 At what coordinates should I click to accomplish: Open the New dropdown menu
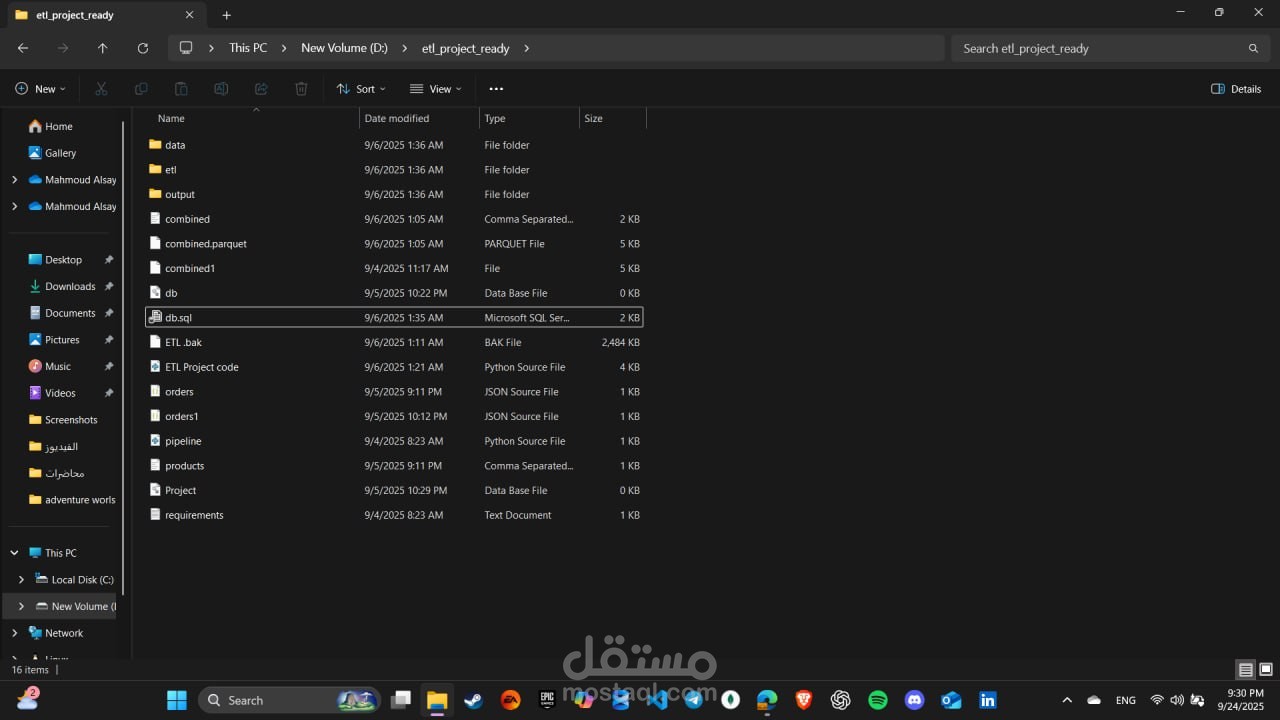pos(40,89)
